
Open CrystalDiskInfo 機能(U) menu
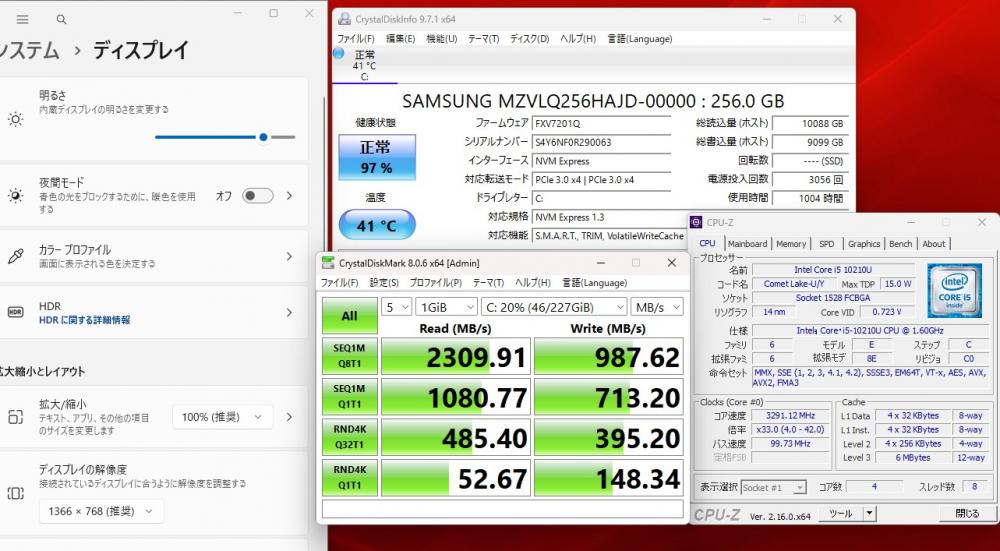(x=442, y=39)
